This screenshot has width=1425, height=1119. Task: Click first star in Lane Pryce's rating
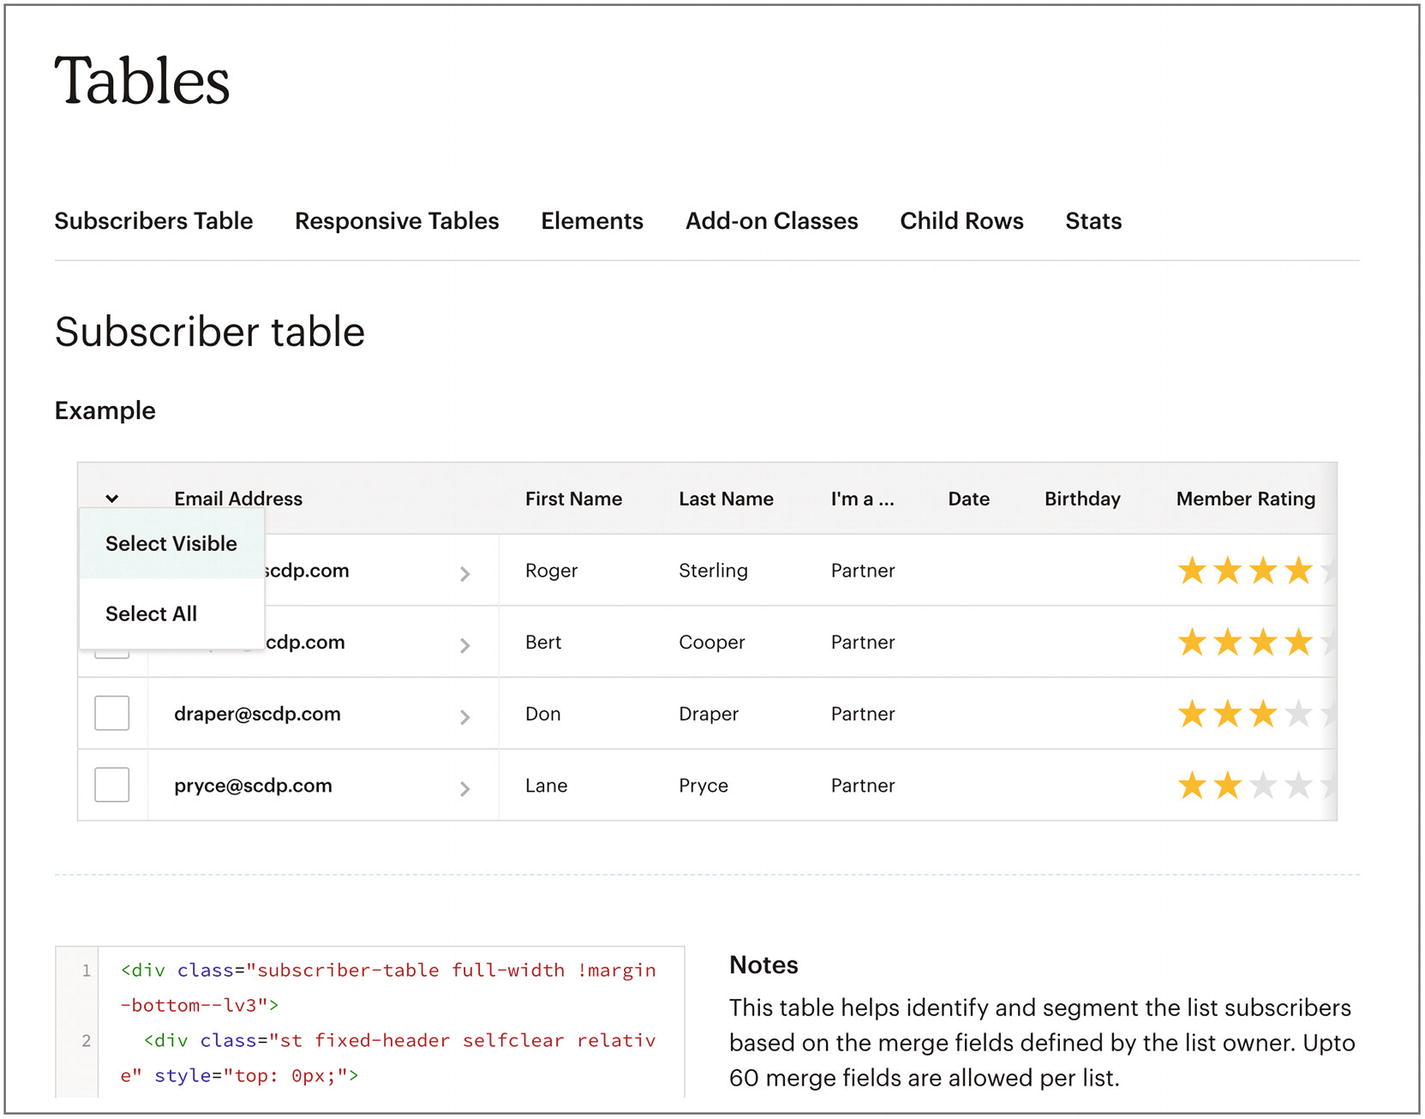(1192, 785)
